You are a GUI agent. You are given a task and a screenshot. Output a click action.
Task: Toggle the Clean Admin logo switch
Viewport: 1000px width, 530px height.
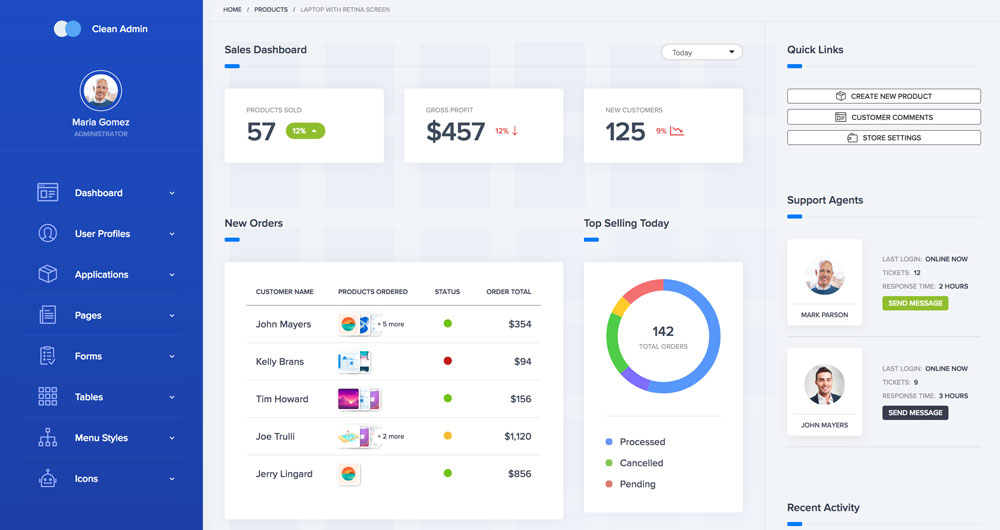(x=68, y=29)
